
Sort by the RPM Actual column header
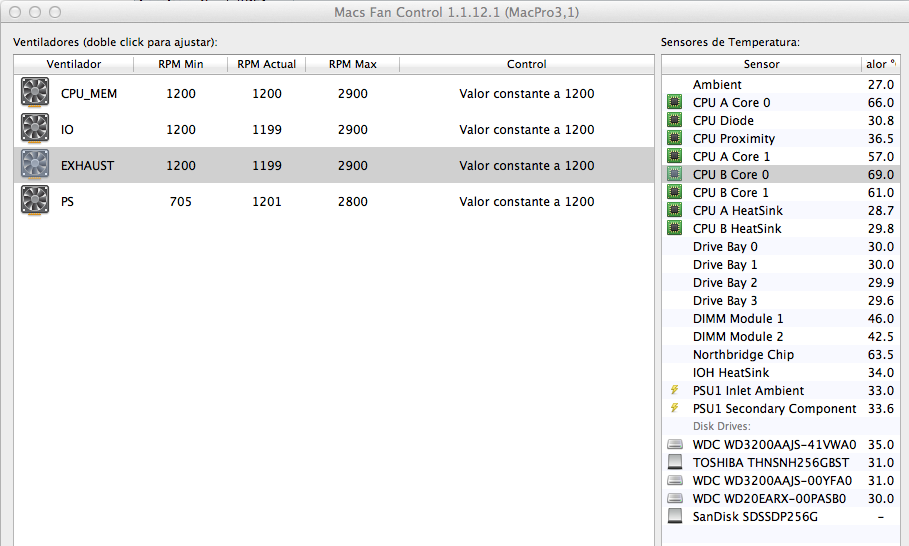point(266,64)
